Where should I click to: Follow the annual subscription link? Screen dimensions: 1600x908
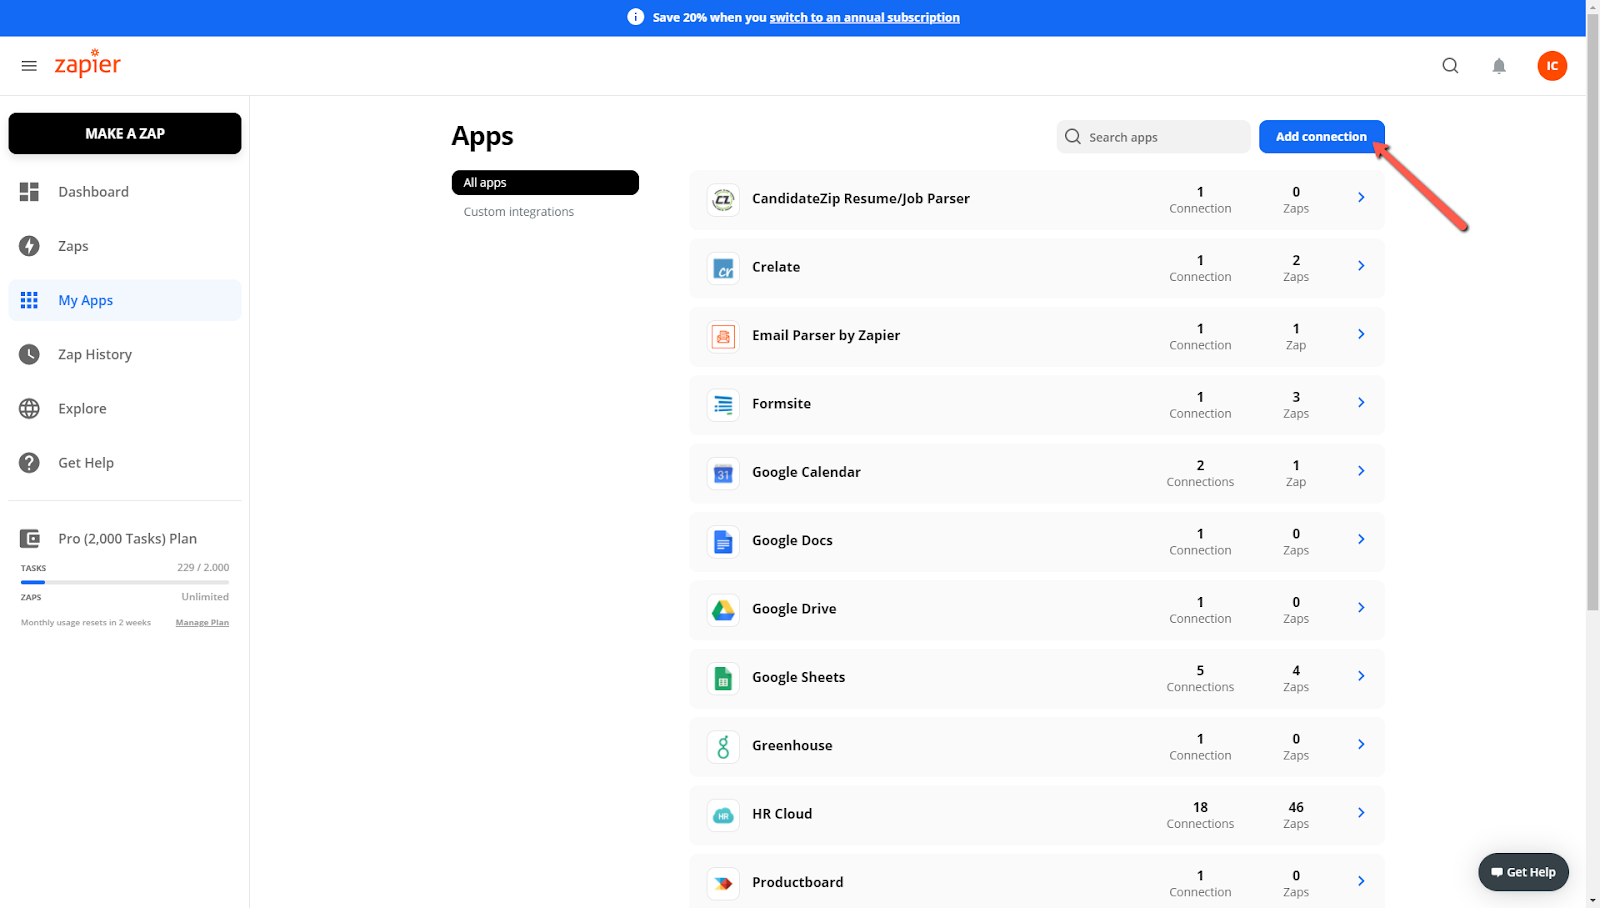click(x=865, y=17)
